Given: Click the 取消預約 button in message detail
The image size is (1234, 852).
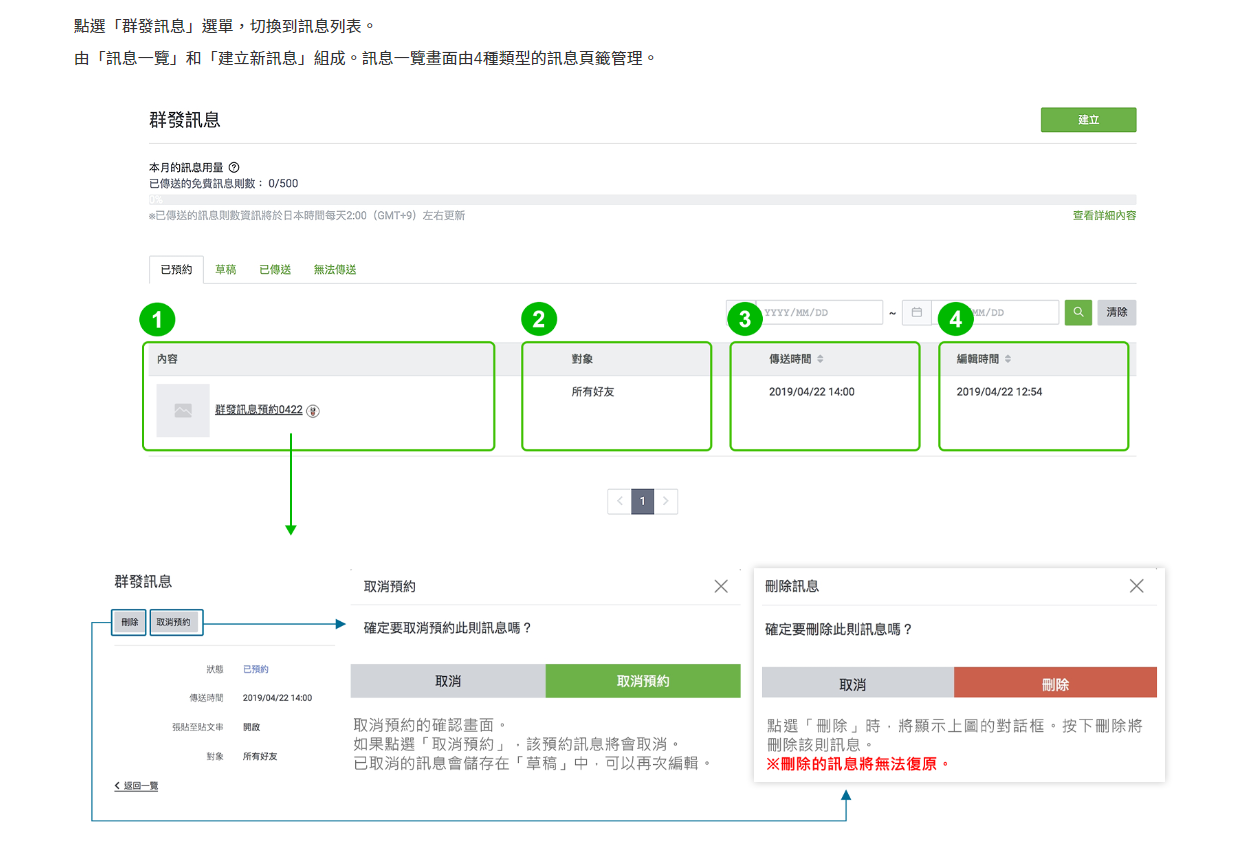Looking at the screenshot, I should pos(175,622).
